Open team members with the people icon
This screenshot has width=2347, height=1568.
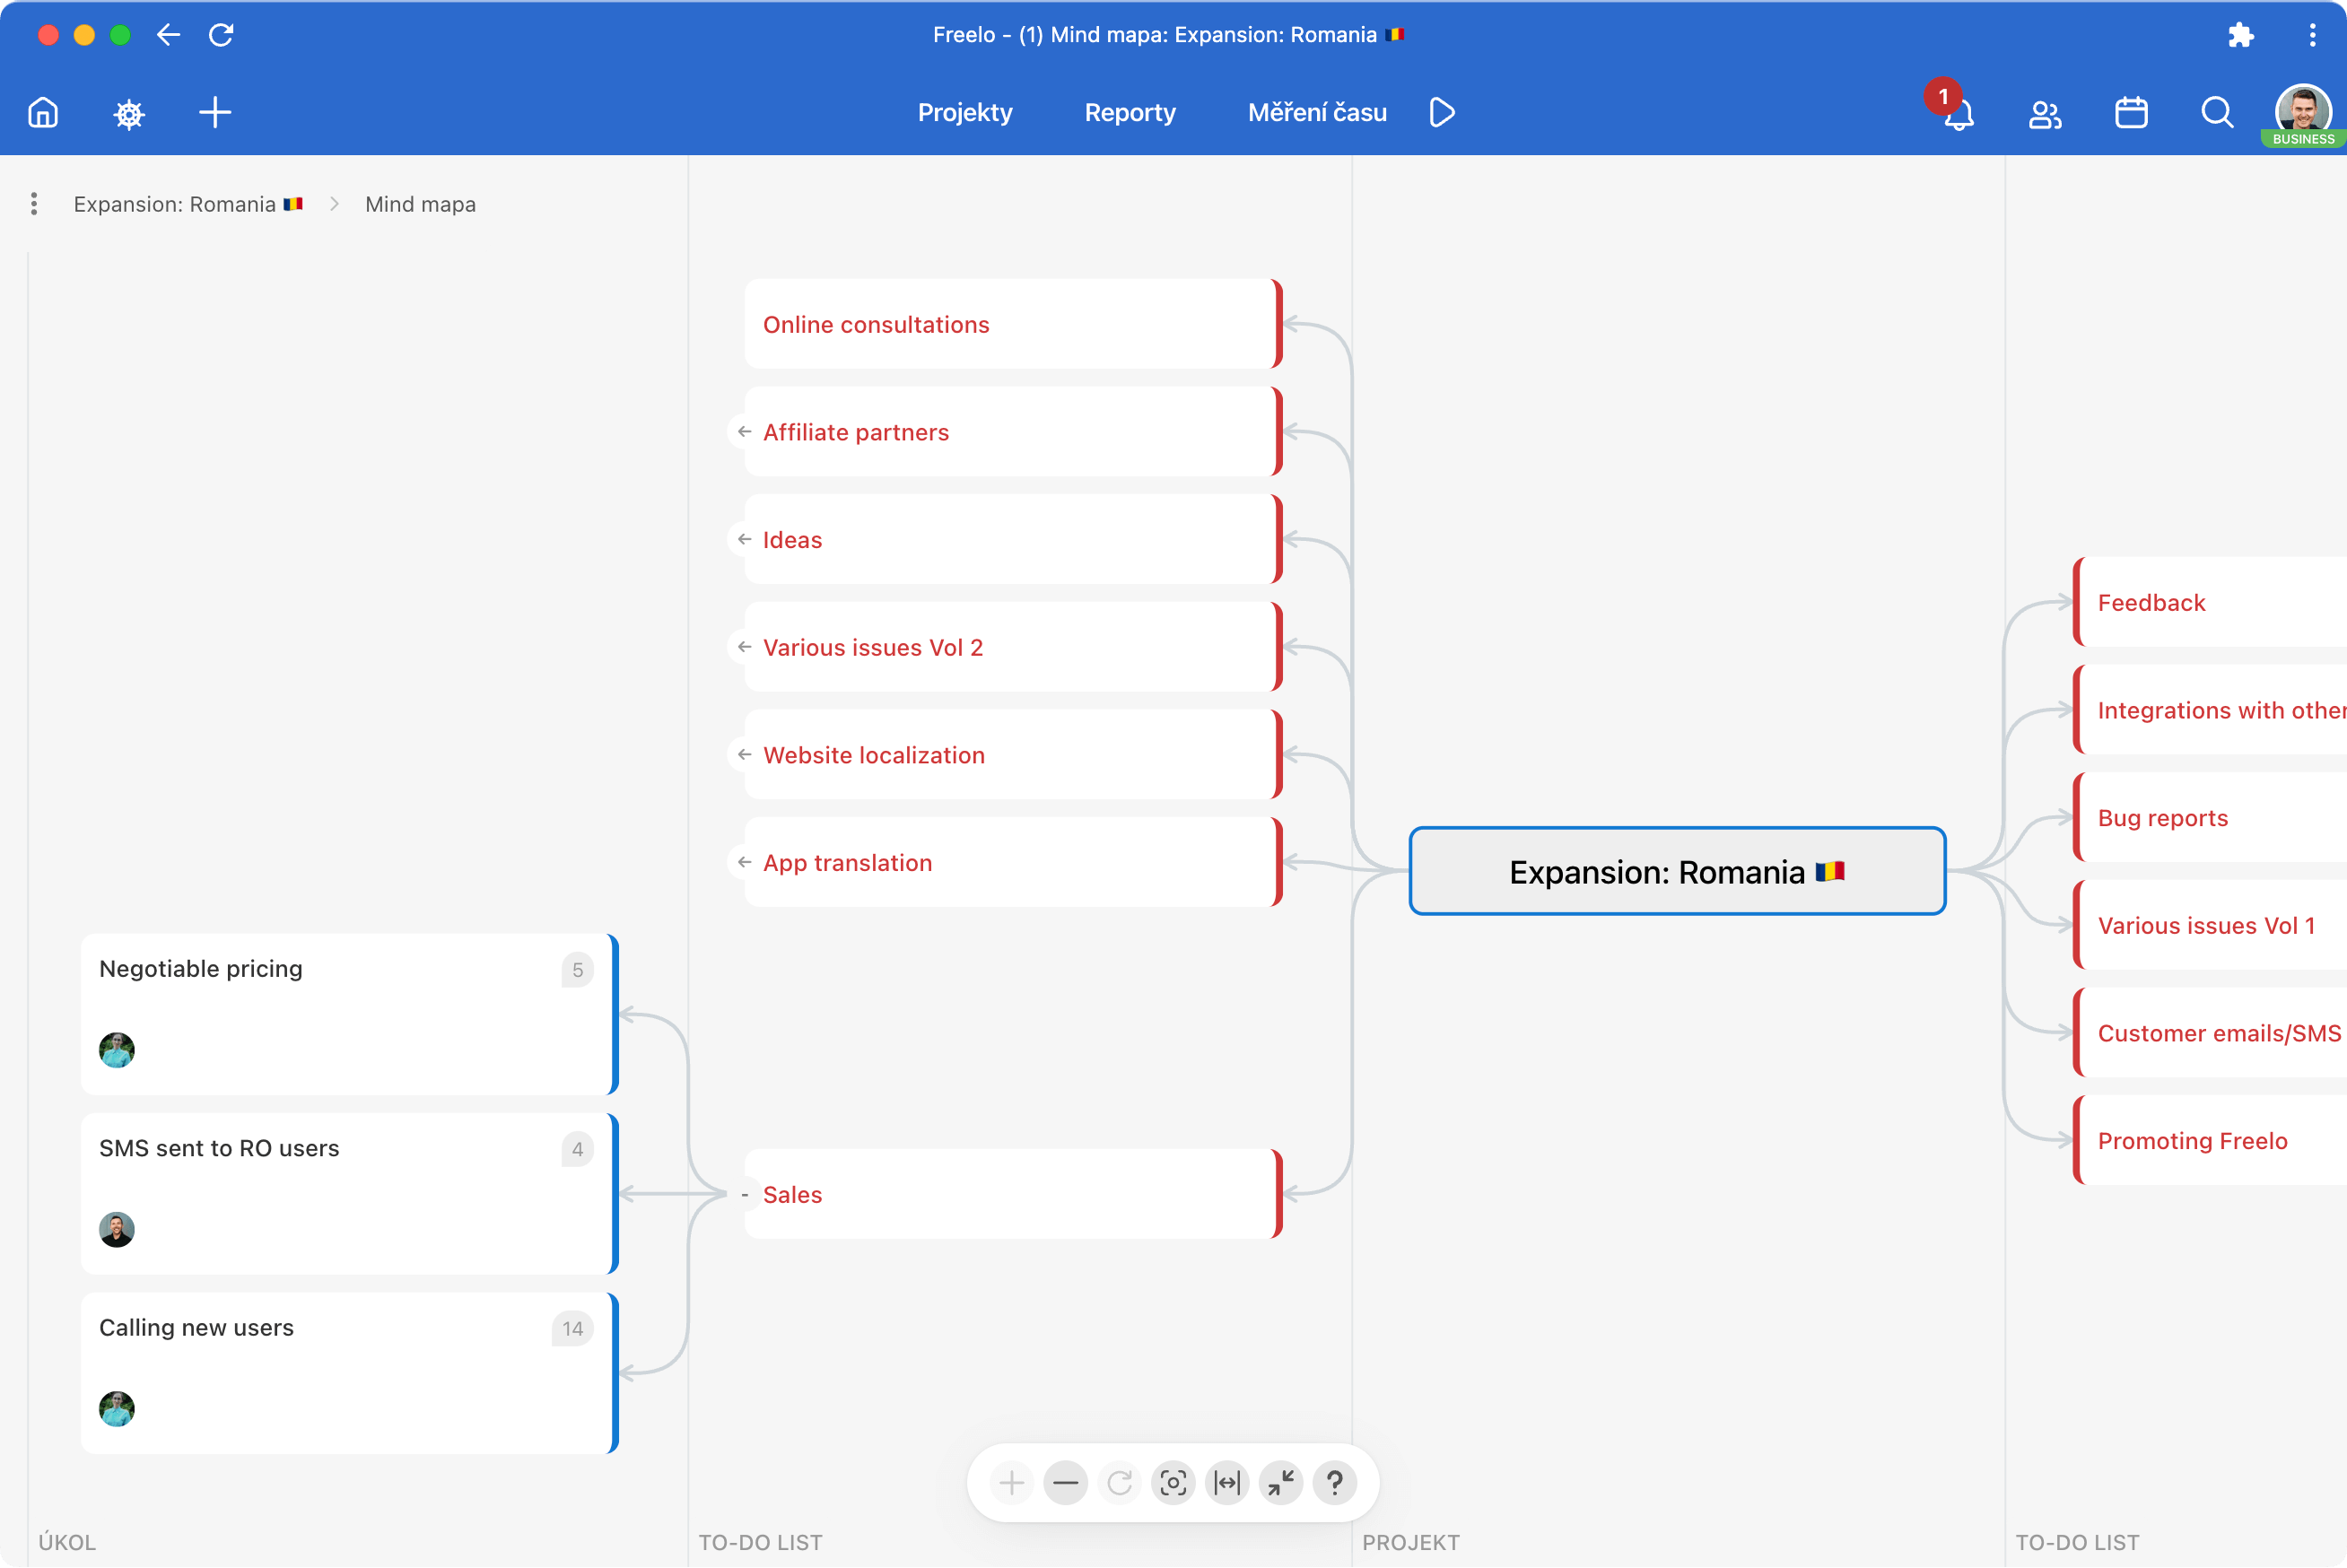[2045, 114]
